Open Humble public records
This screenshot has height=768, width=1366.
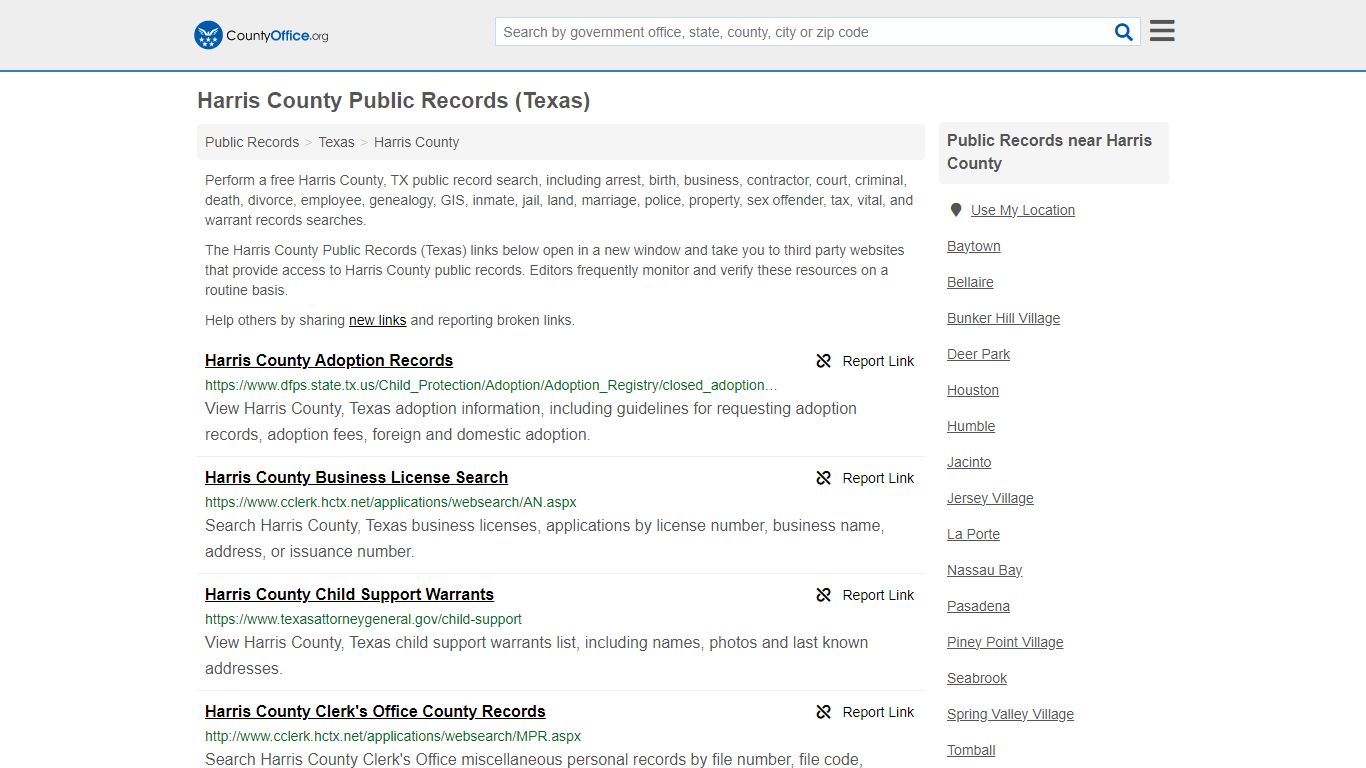point(971,426)
